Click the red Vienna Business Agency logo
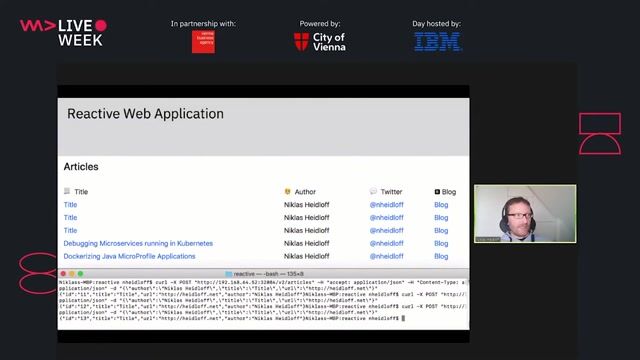Screen dimensions: 640x360 coord(203,42)
